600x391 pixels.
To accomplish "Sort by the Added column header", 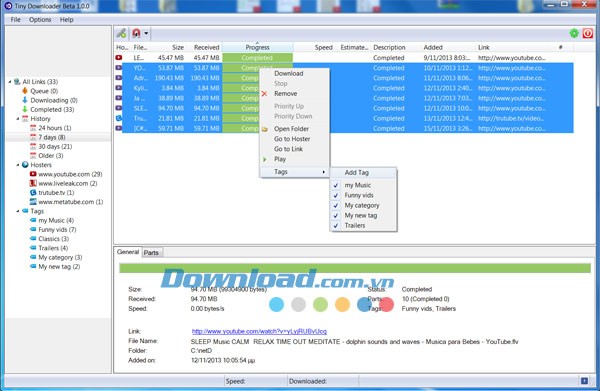I will coord(433,47).
